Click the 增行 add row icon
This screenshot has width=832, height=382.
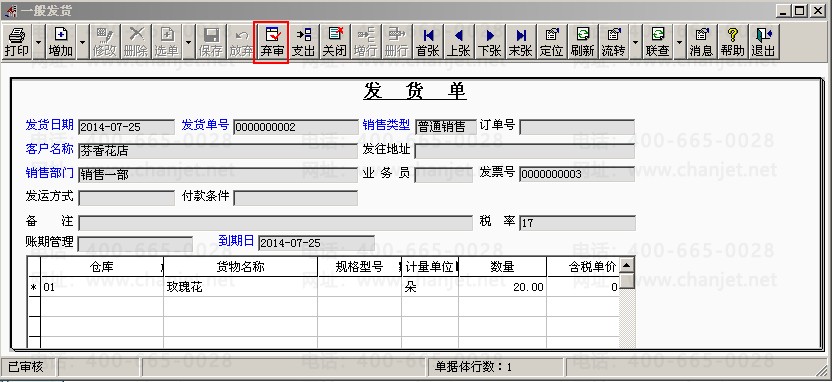point(366,41)
